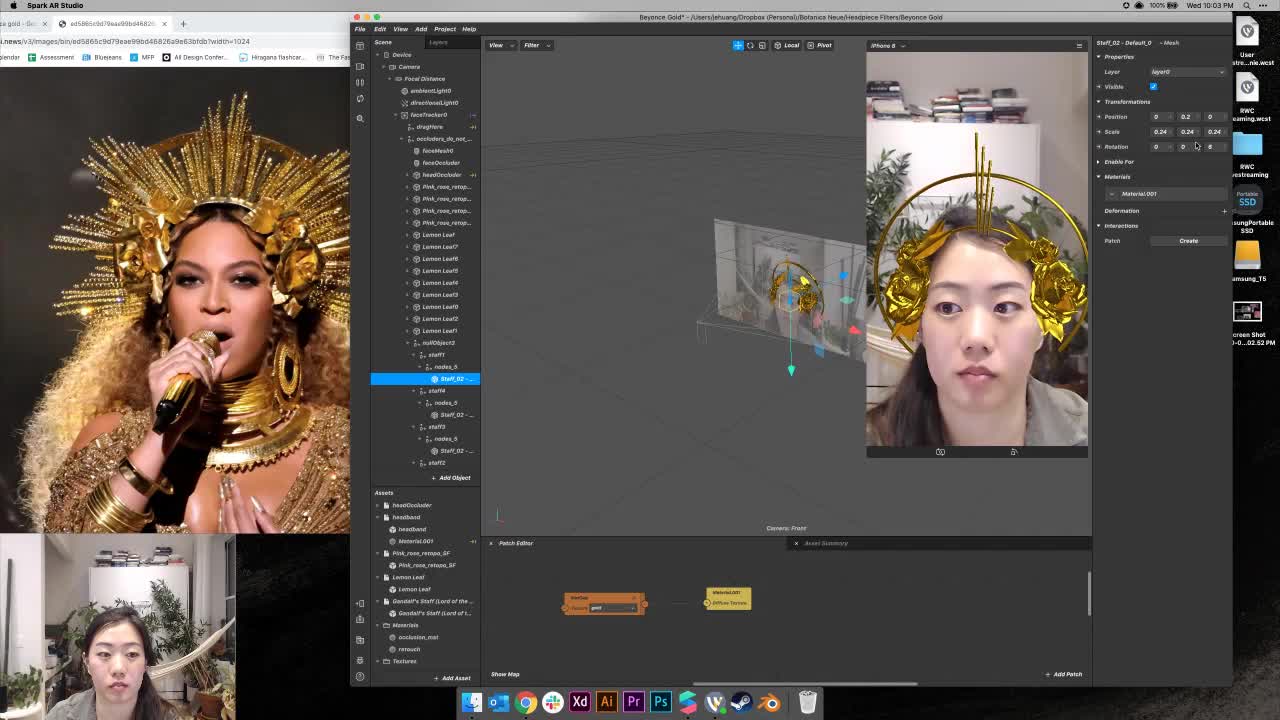Viewport: 1280px width, 720px height.
Task: Open the Trash in the dock
Action: click(807, 702)
